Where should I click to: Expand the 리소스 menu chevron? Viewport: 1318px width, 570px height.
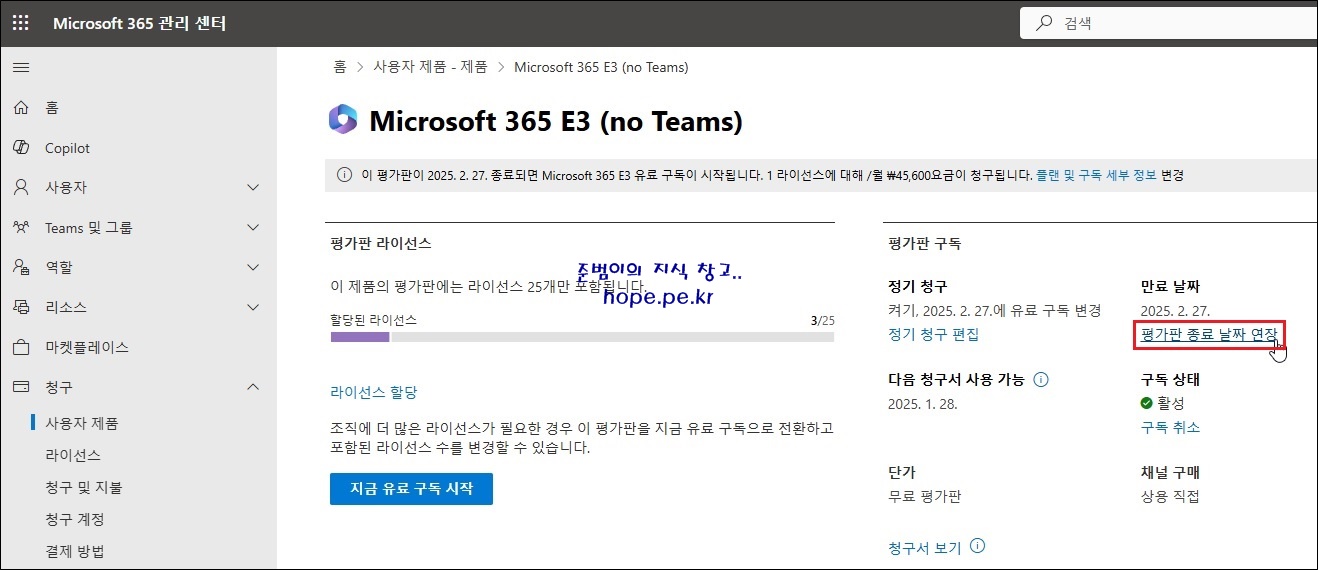tap(253, 307)
